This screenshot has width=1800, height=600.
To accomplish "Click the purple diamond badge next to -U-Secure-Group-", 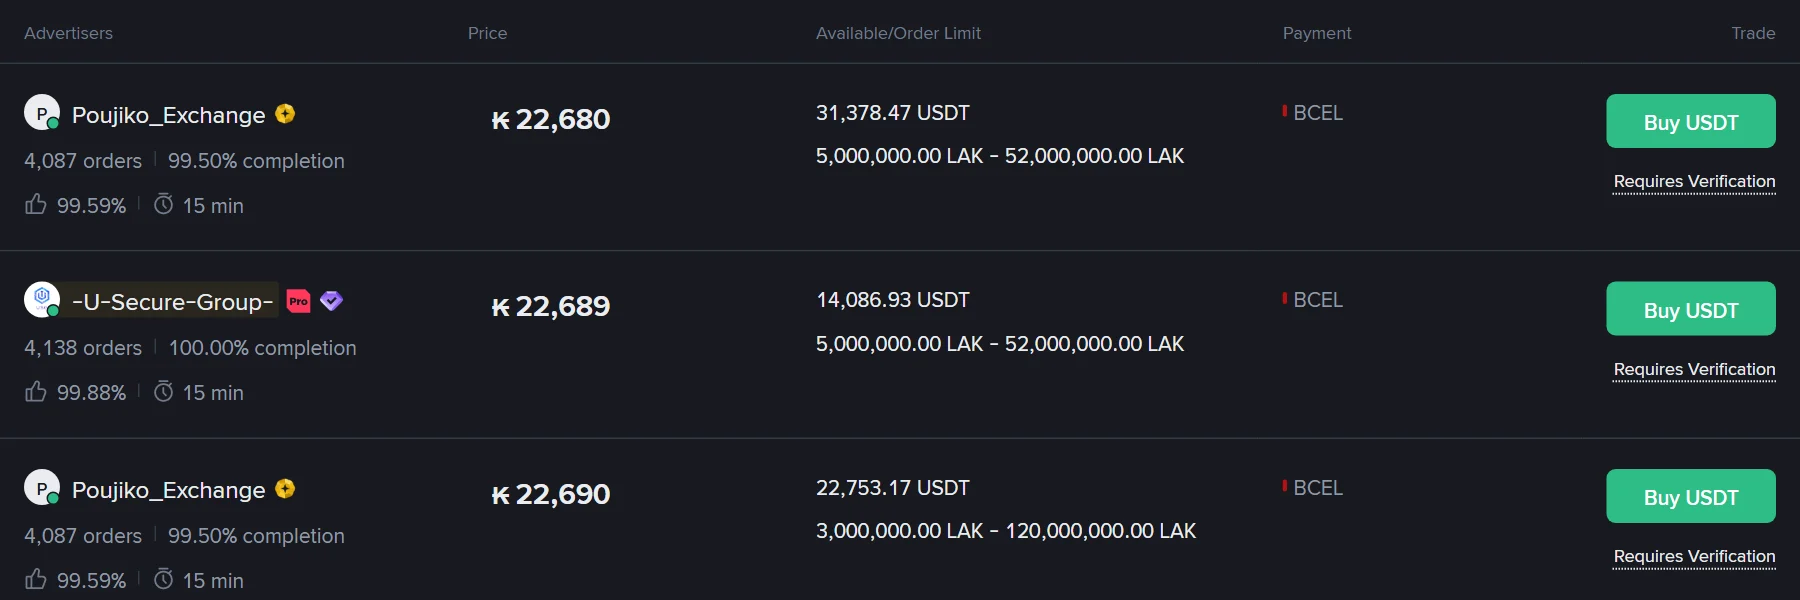I will point(332,301).
